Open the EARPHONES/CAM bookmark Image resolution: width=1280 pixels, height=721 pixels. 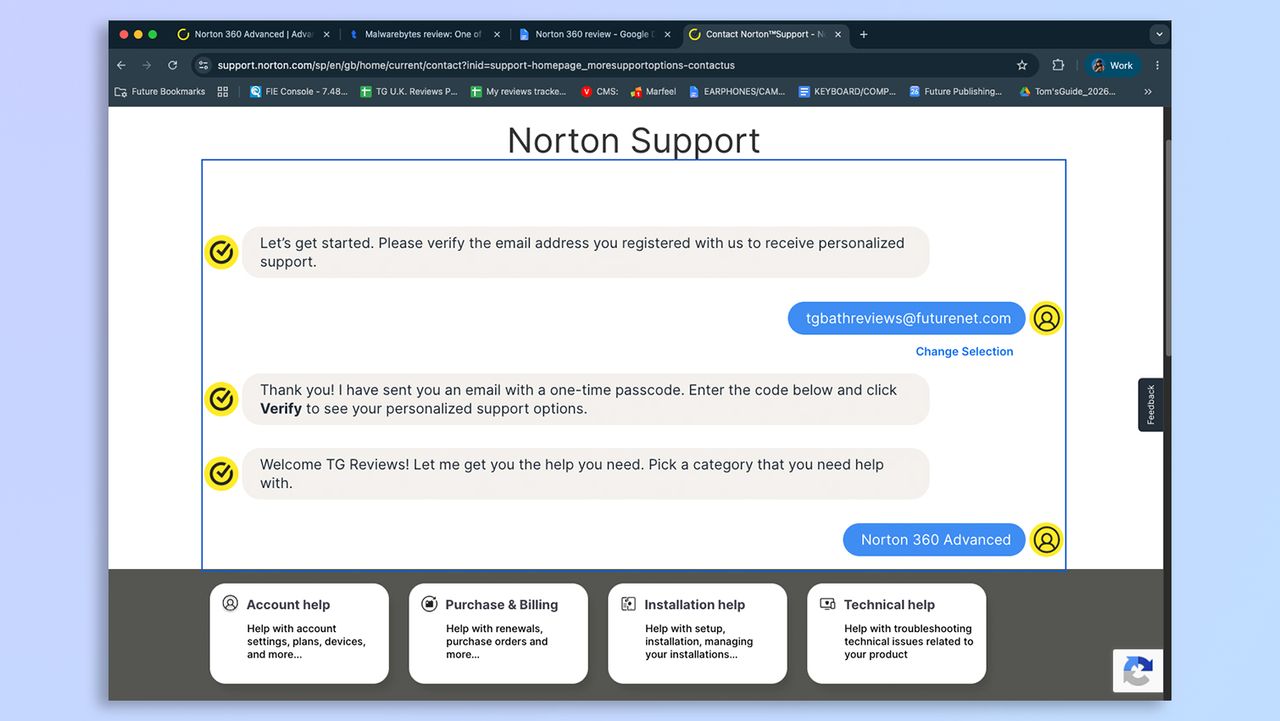(737, 91)
